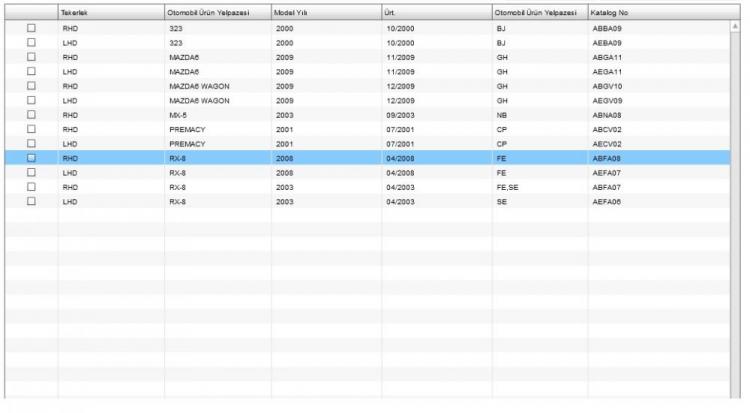Click the SE cell in AEFA06 row
The height and width of the screenshot is (413, 750).
click(502, 202)
